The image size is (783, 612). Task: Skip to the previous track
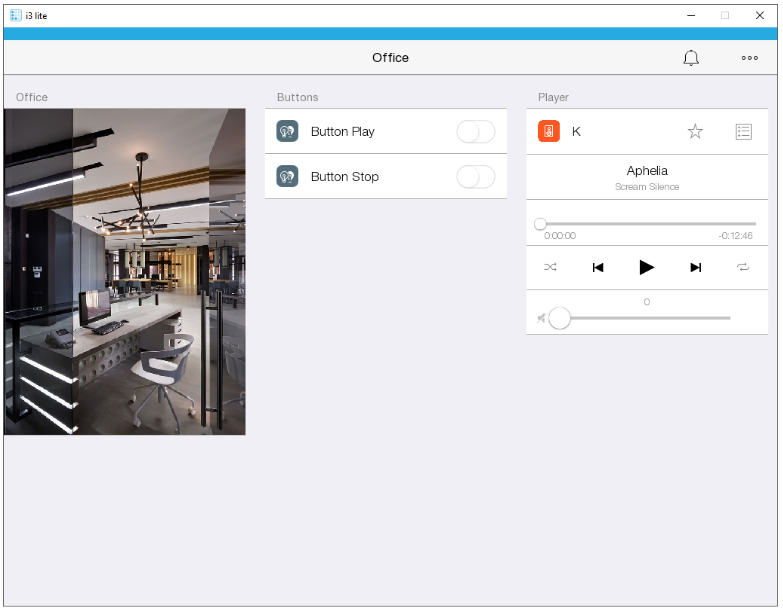pos(598,267)
